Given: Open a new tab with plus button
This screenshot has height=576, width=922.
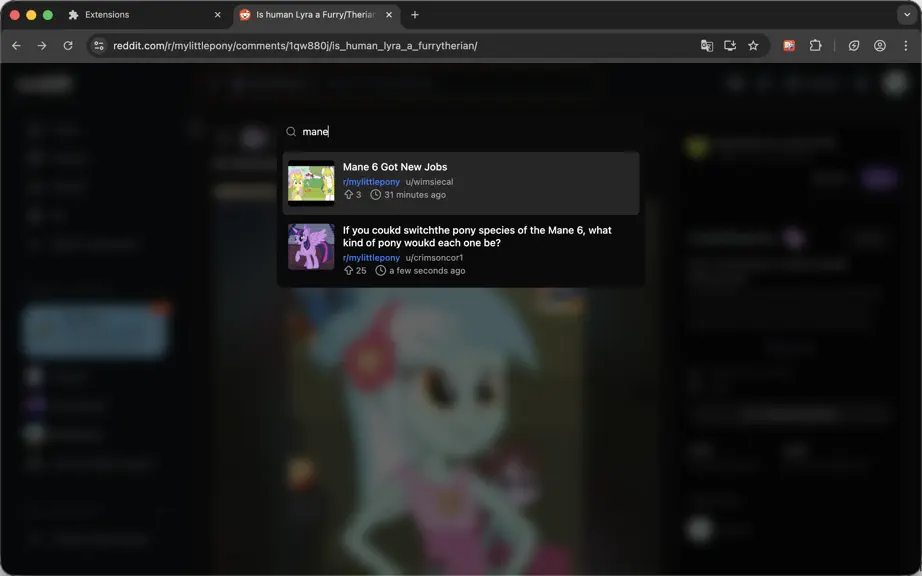Looking at the screenshot, I should point(415,15).
